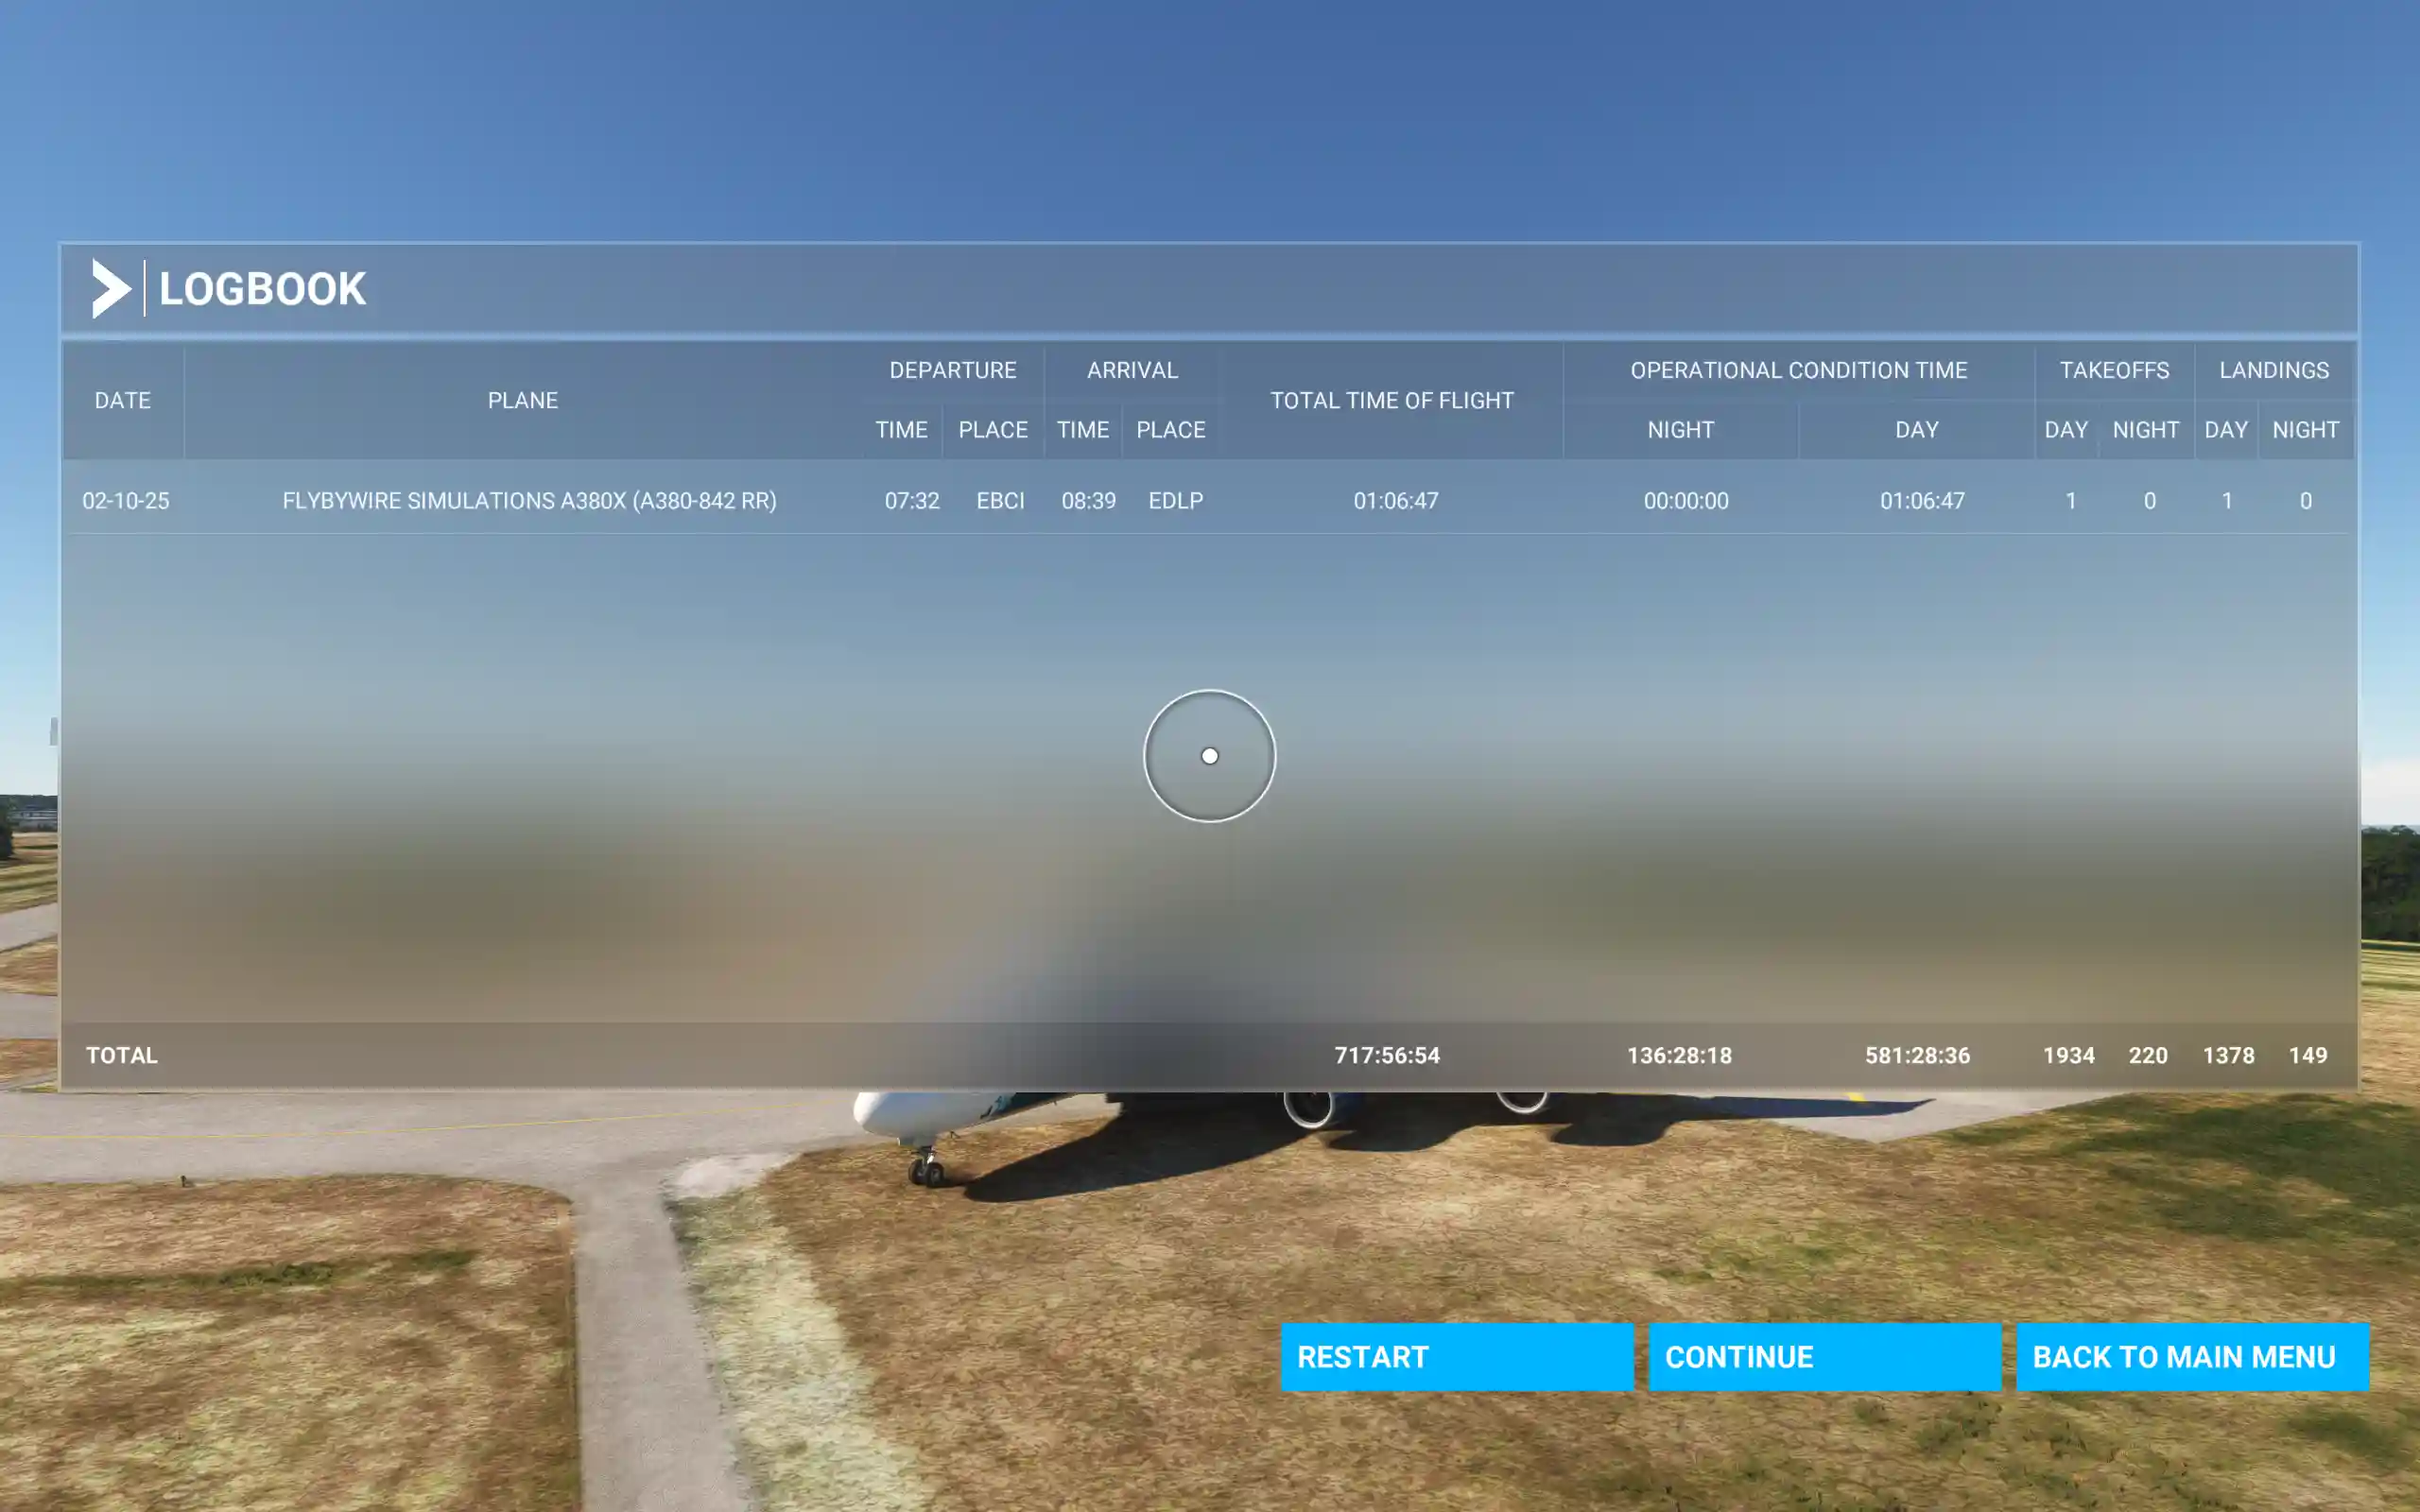Select the PLANE column header
The image size is (2420, 1512).
pyautogui.click(x=522, y=400)
